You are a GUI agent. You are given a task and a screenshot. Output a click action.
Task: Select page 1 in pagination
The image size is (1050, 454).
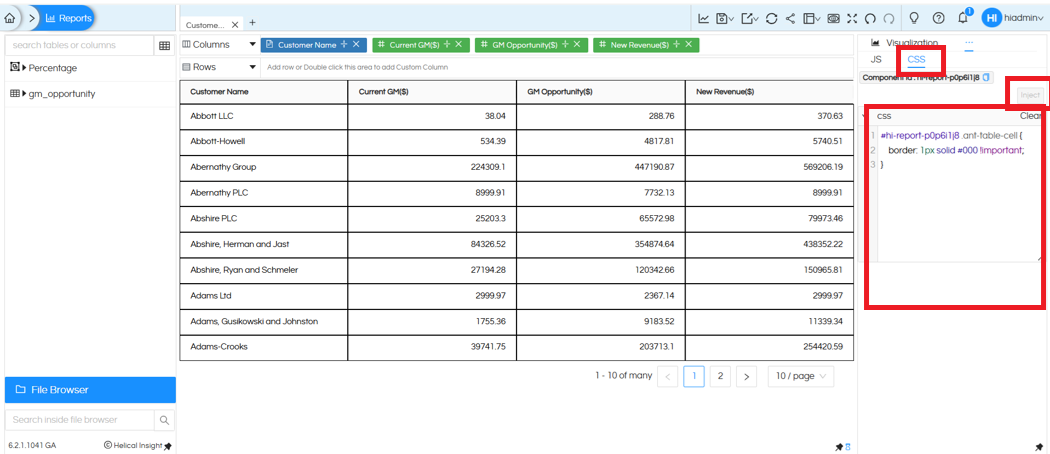[694, 376]
